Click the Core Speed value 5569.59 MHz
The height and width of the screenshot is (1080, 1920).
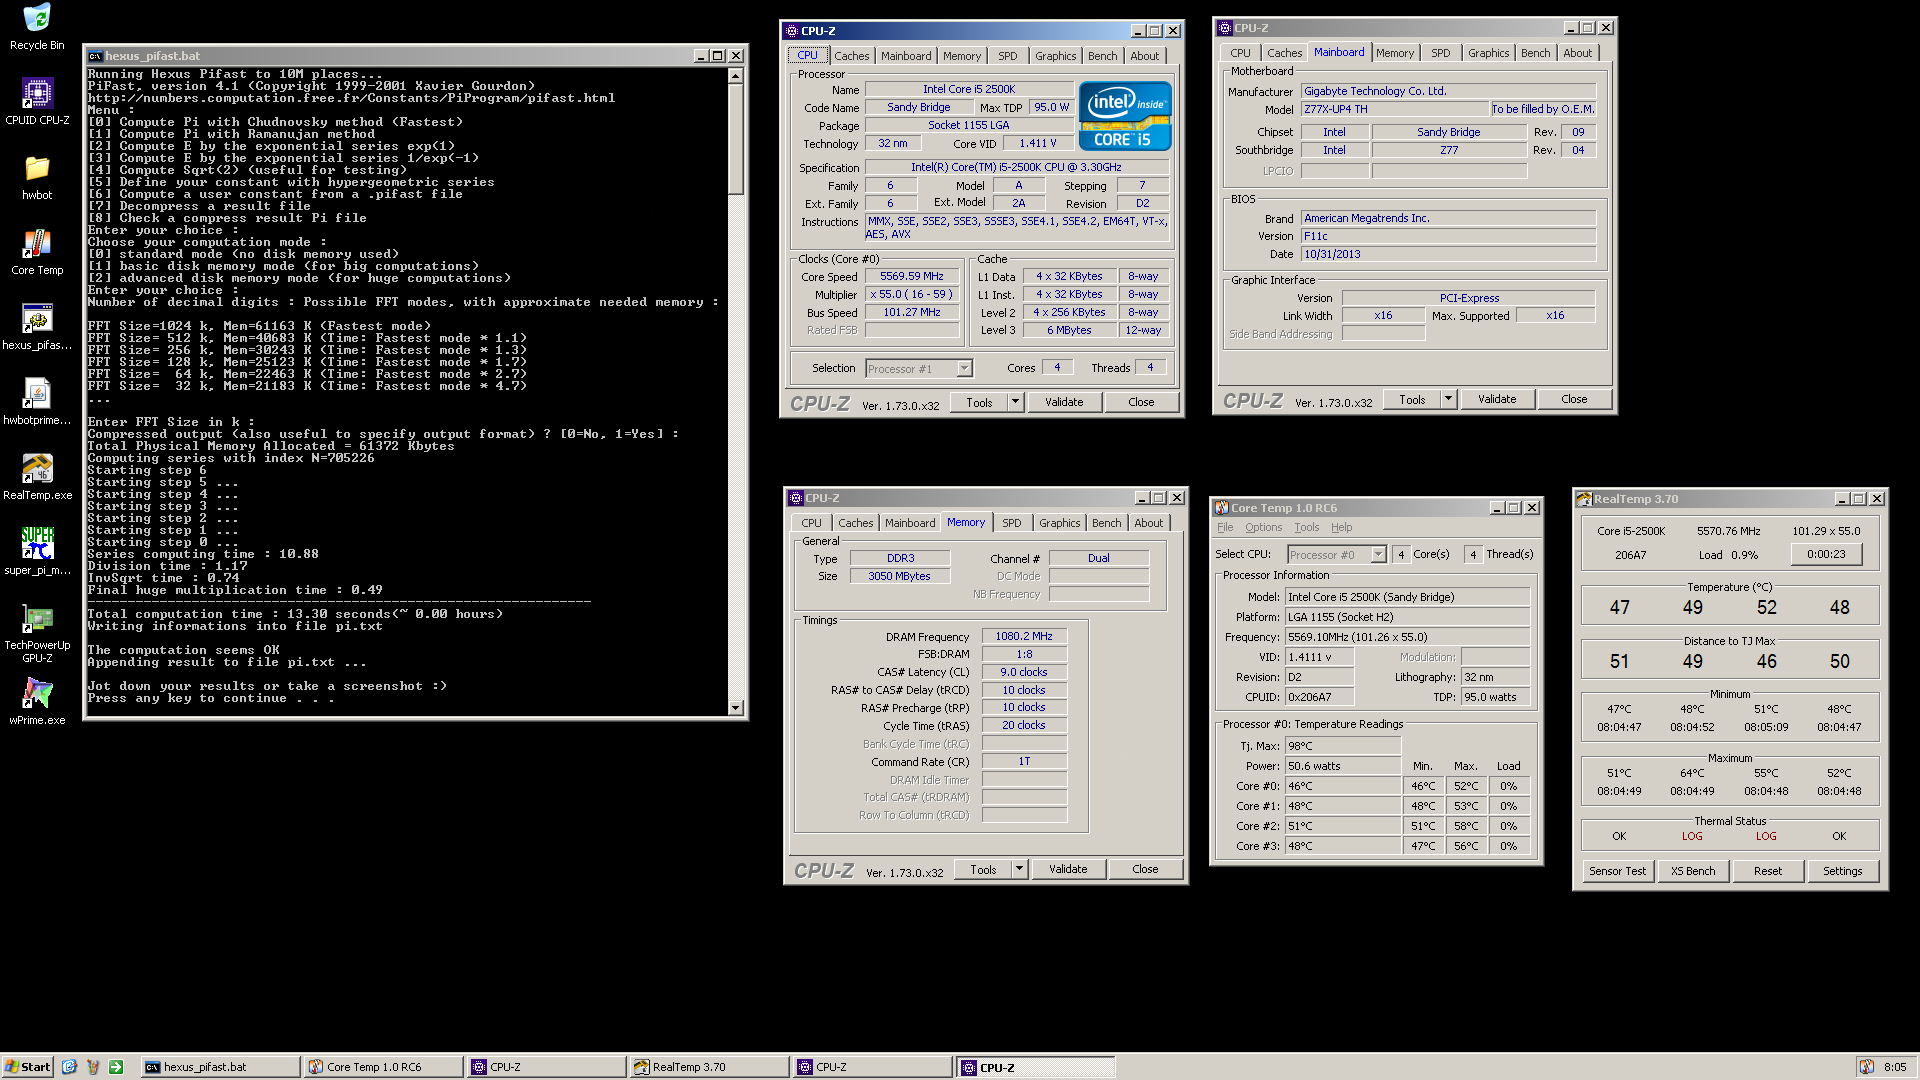coord(911,277)
